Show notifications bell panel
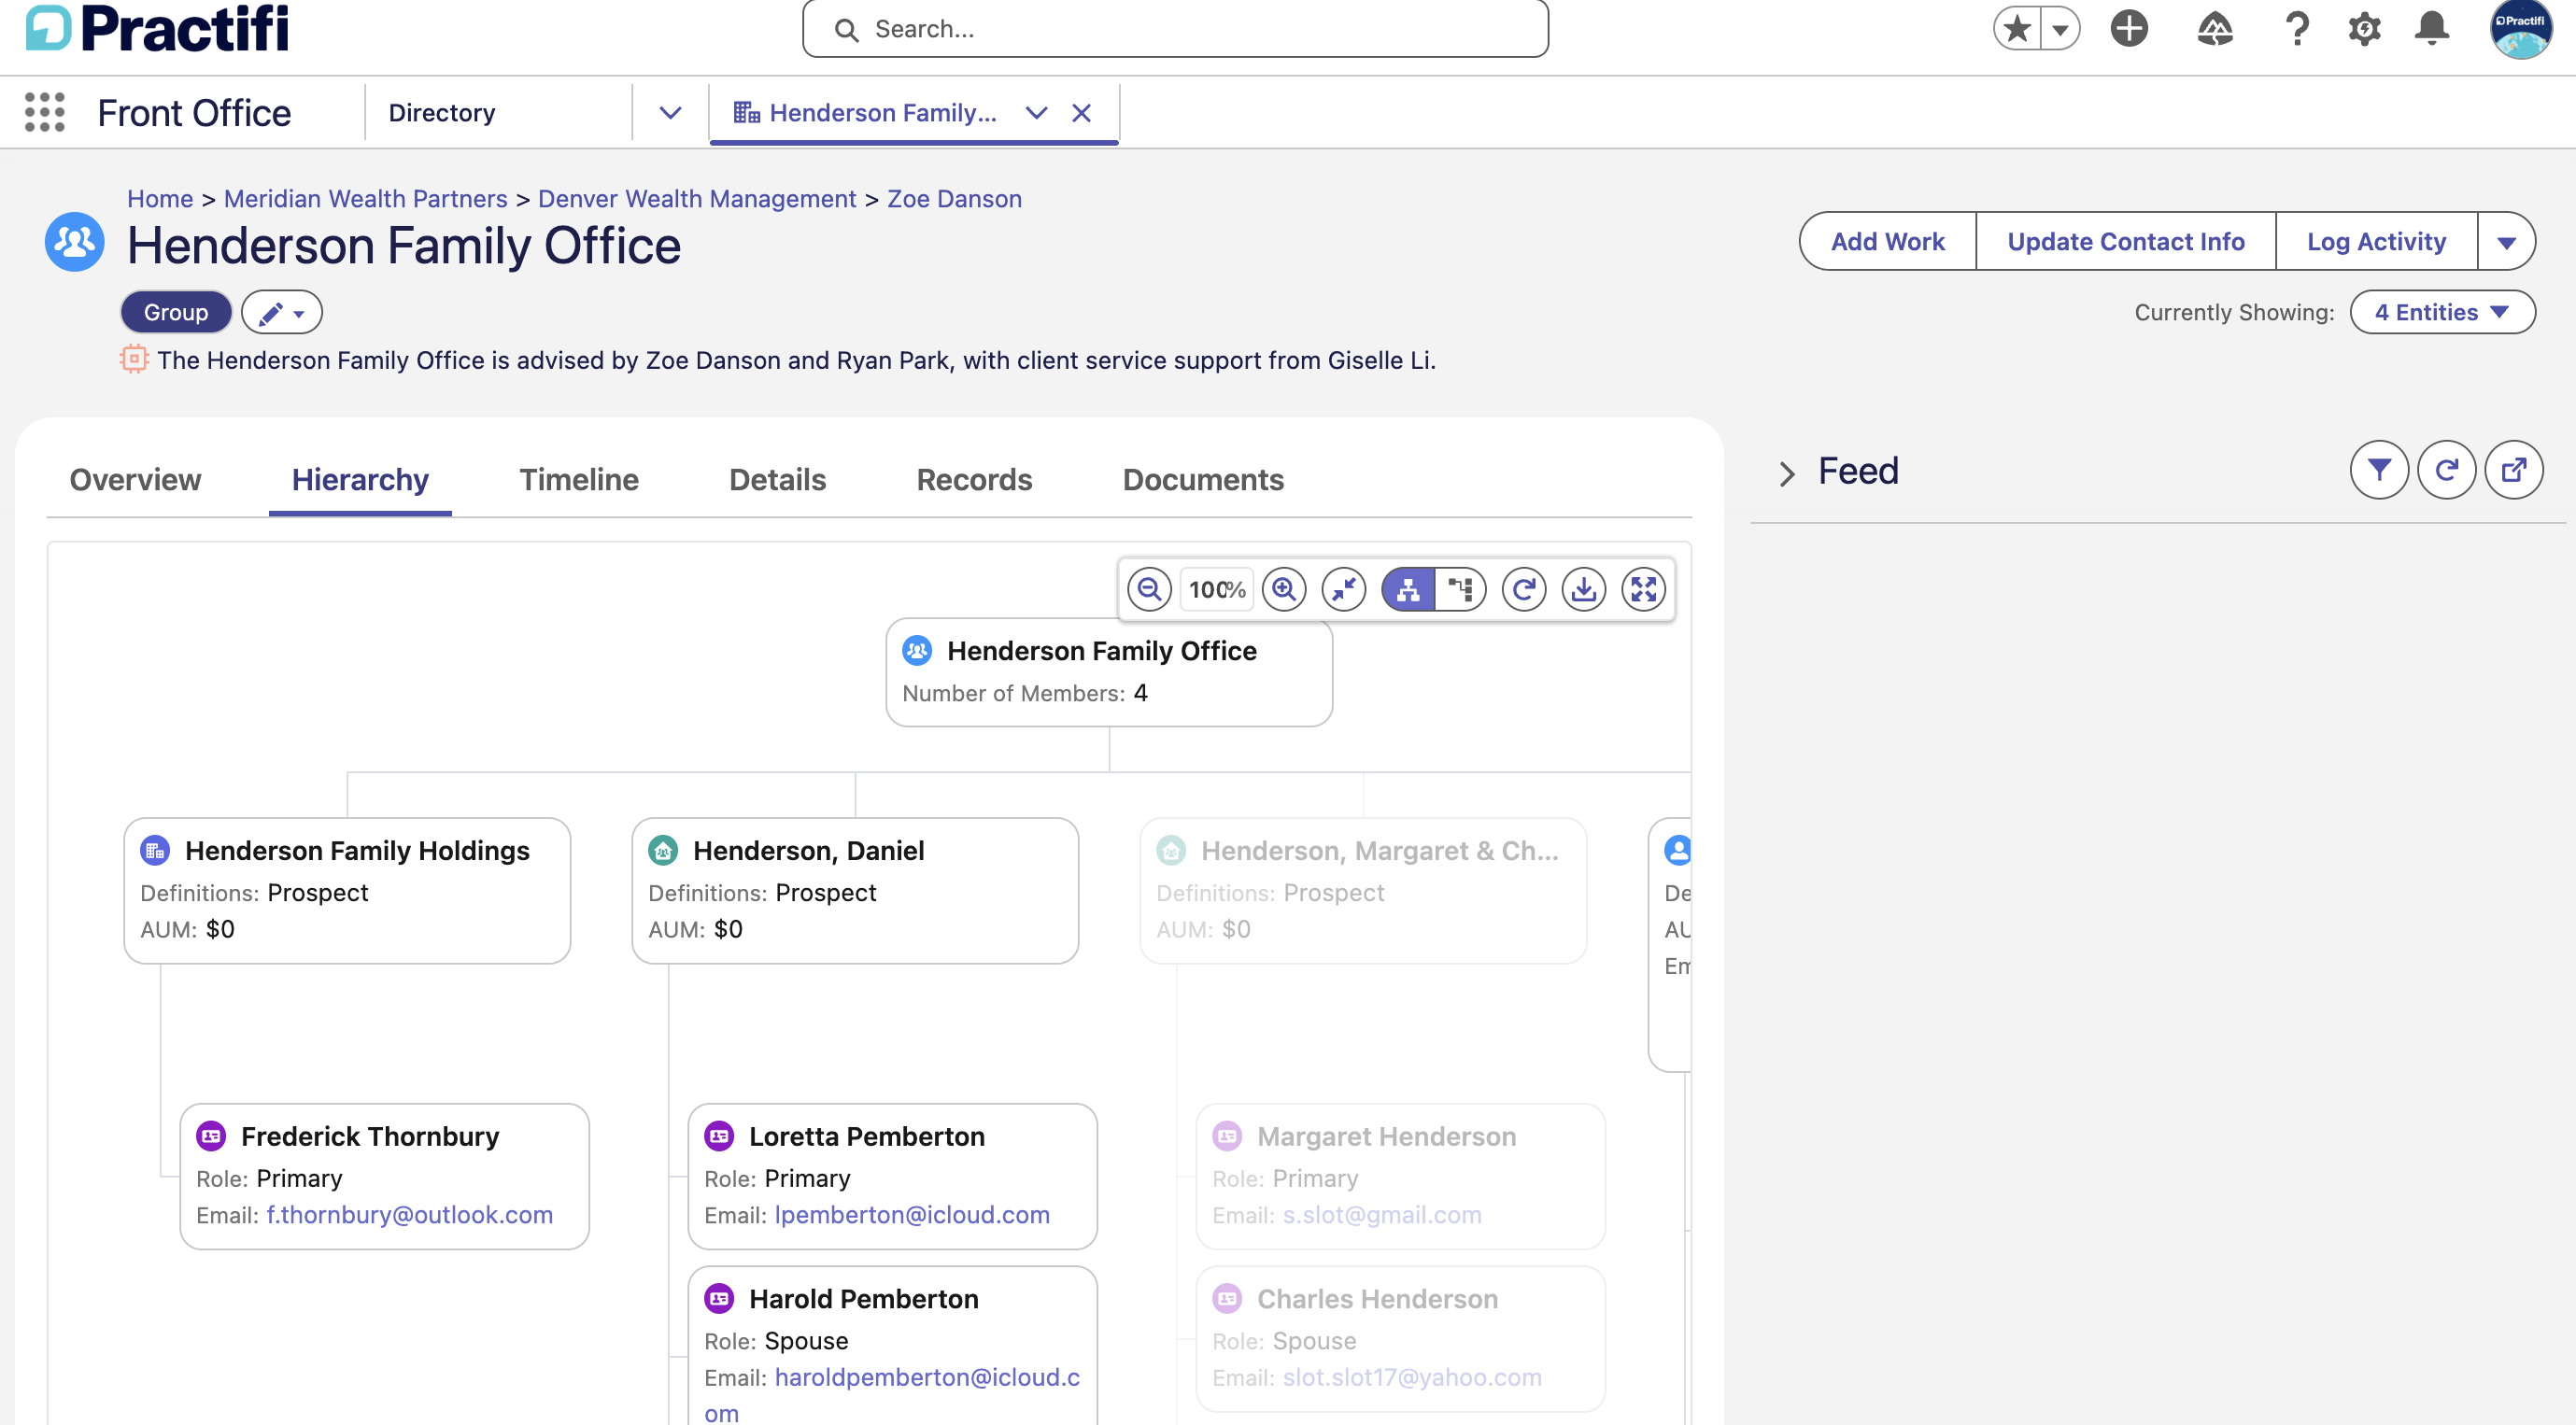The image size is (2576, 1425). 2432,28
